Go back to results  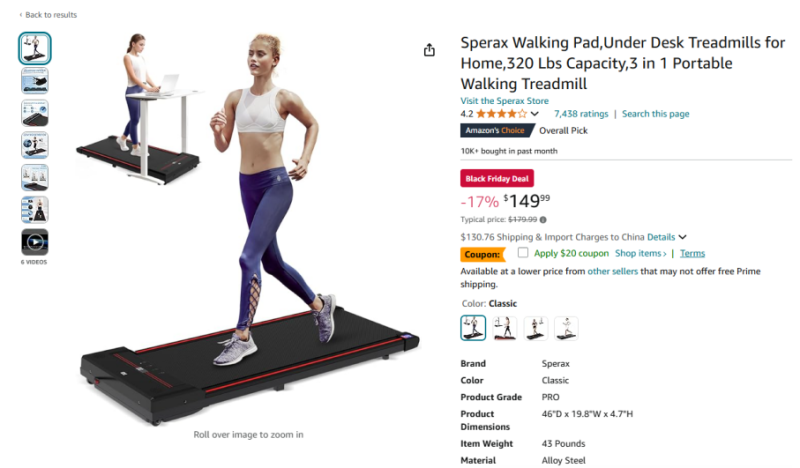(x=48, y=15)
